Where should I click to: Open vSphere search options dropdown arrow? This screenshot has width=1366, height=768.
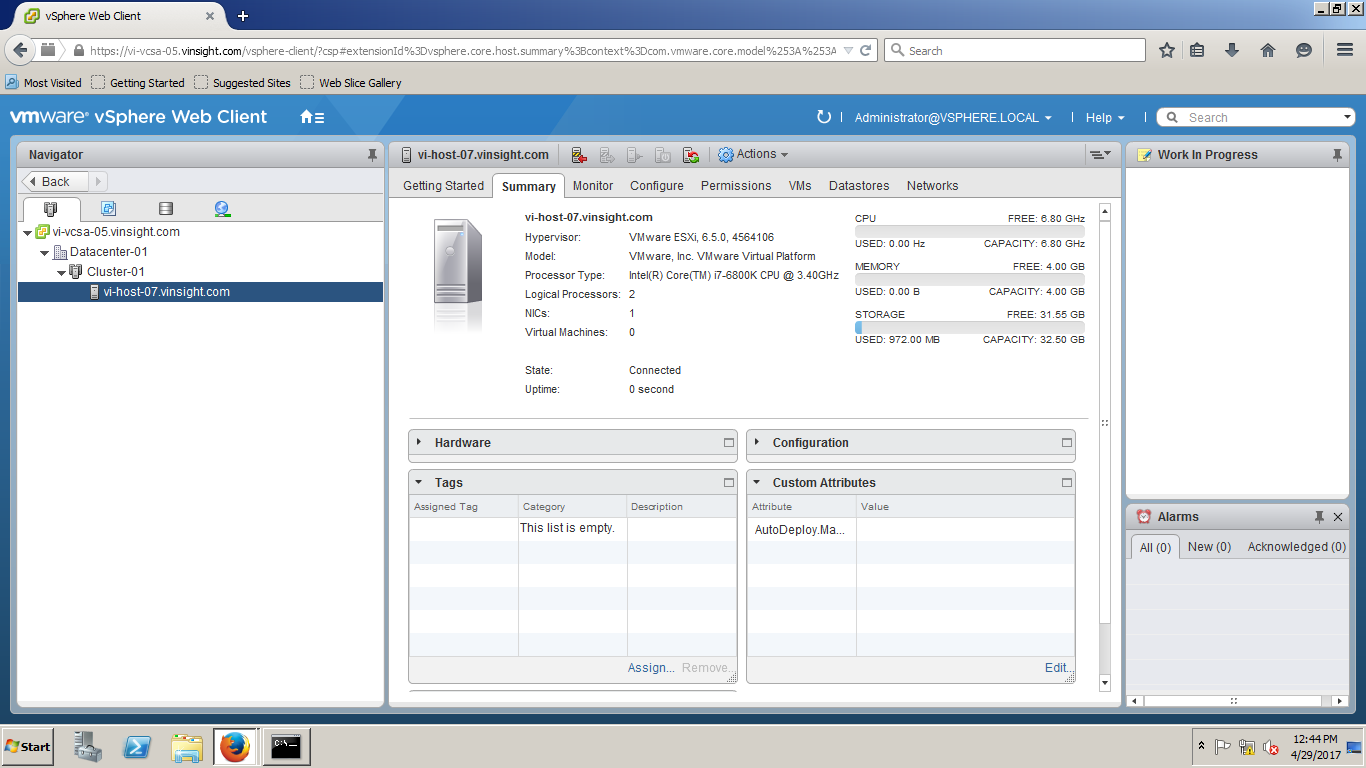1348,118
